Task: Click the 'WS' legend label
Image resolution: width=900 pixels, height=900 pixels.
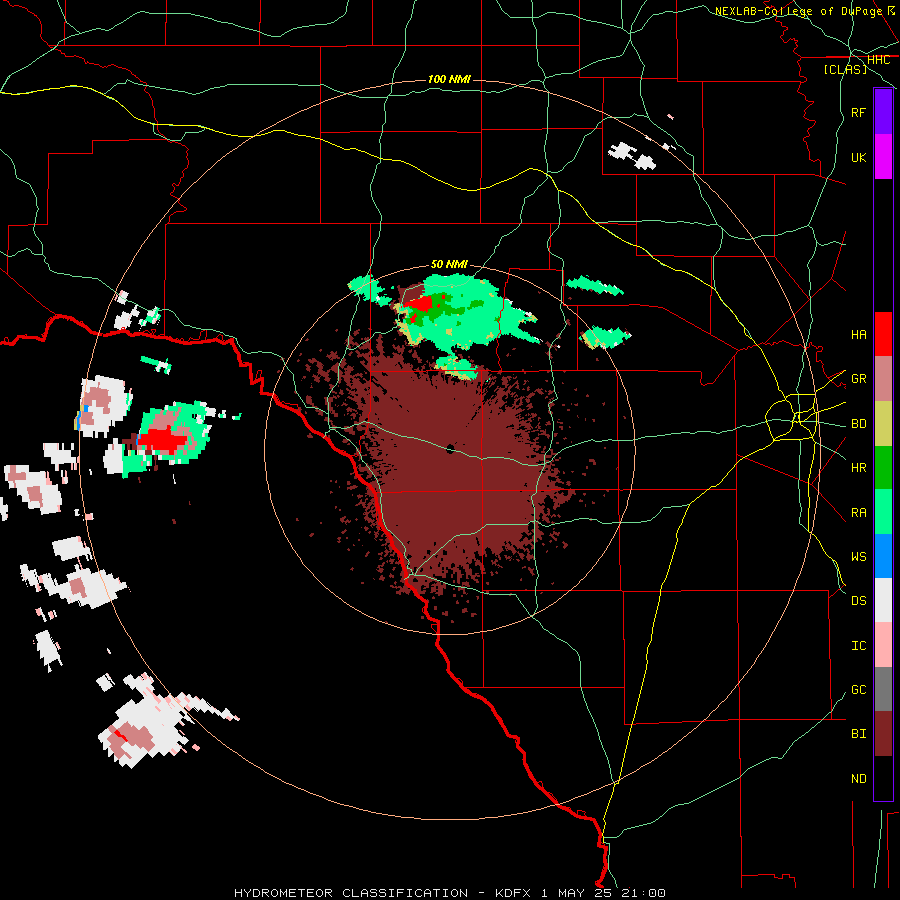Action: tap(859, 557)
